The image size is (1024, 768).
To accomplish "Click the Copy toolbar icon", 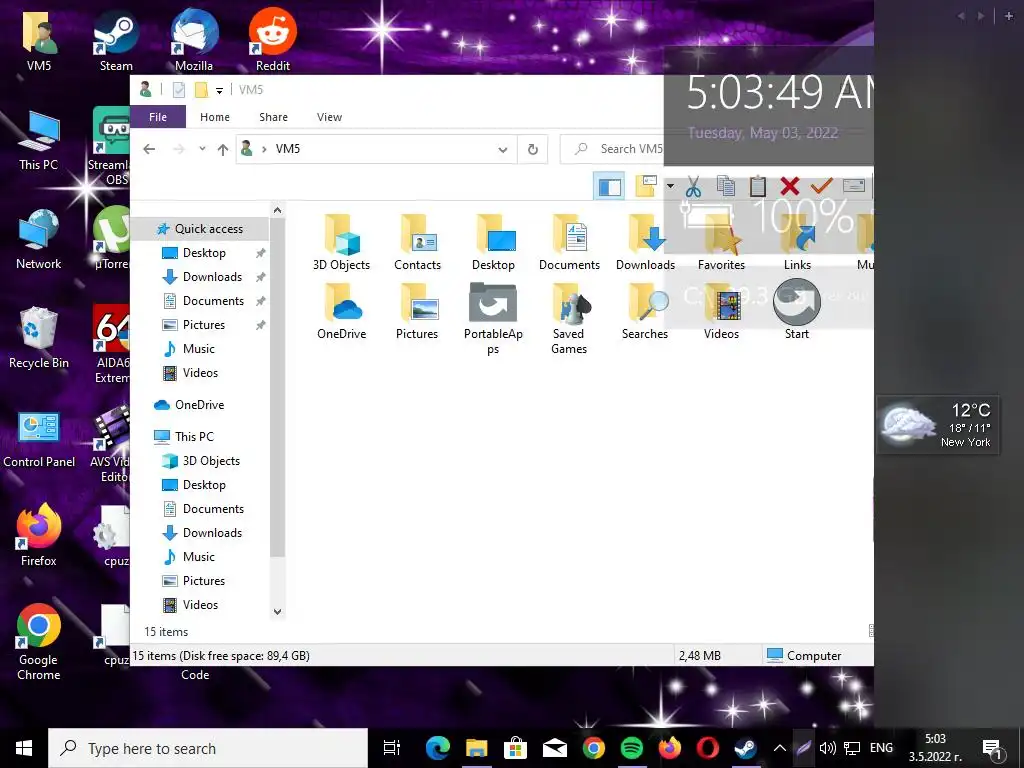I will (726, 187).
